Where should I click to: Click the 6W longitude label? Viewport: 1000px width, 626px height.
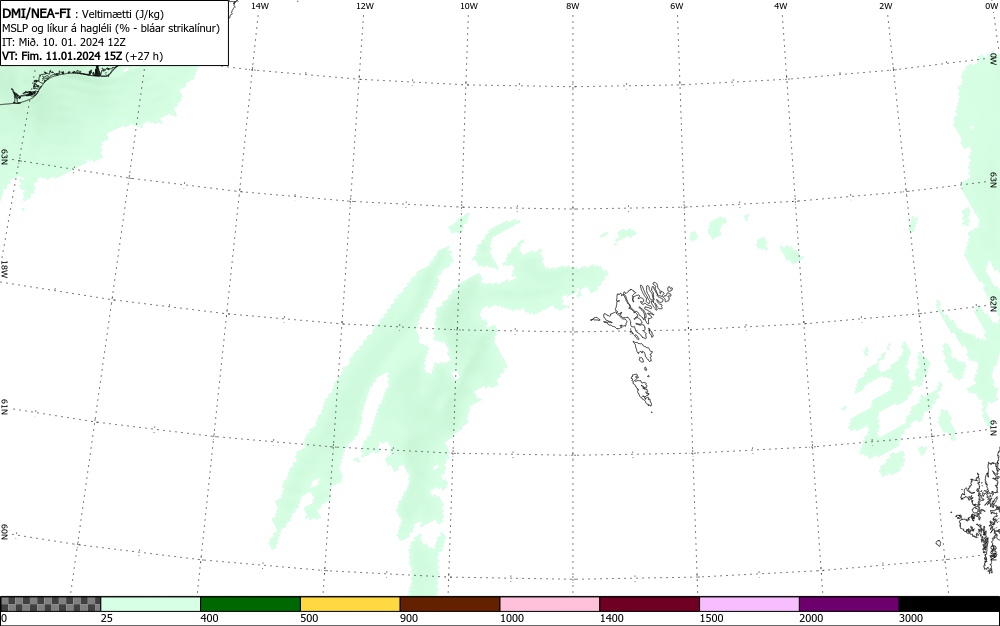(677, 6)
